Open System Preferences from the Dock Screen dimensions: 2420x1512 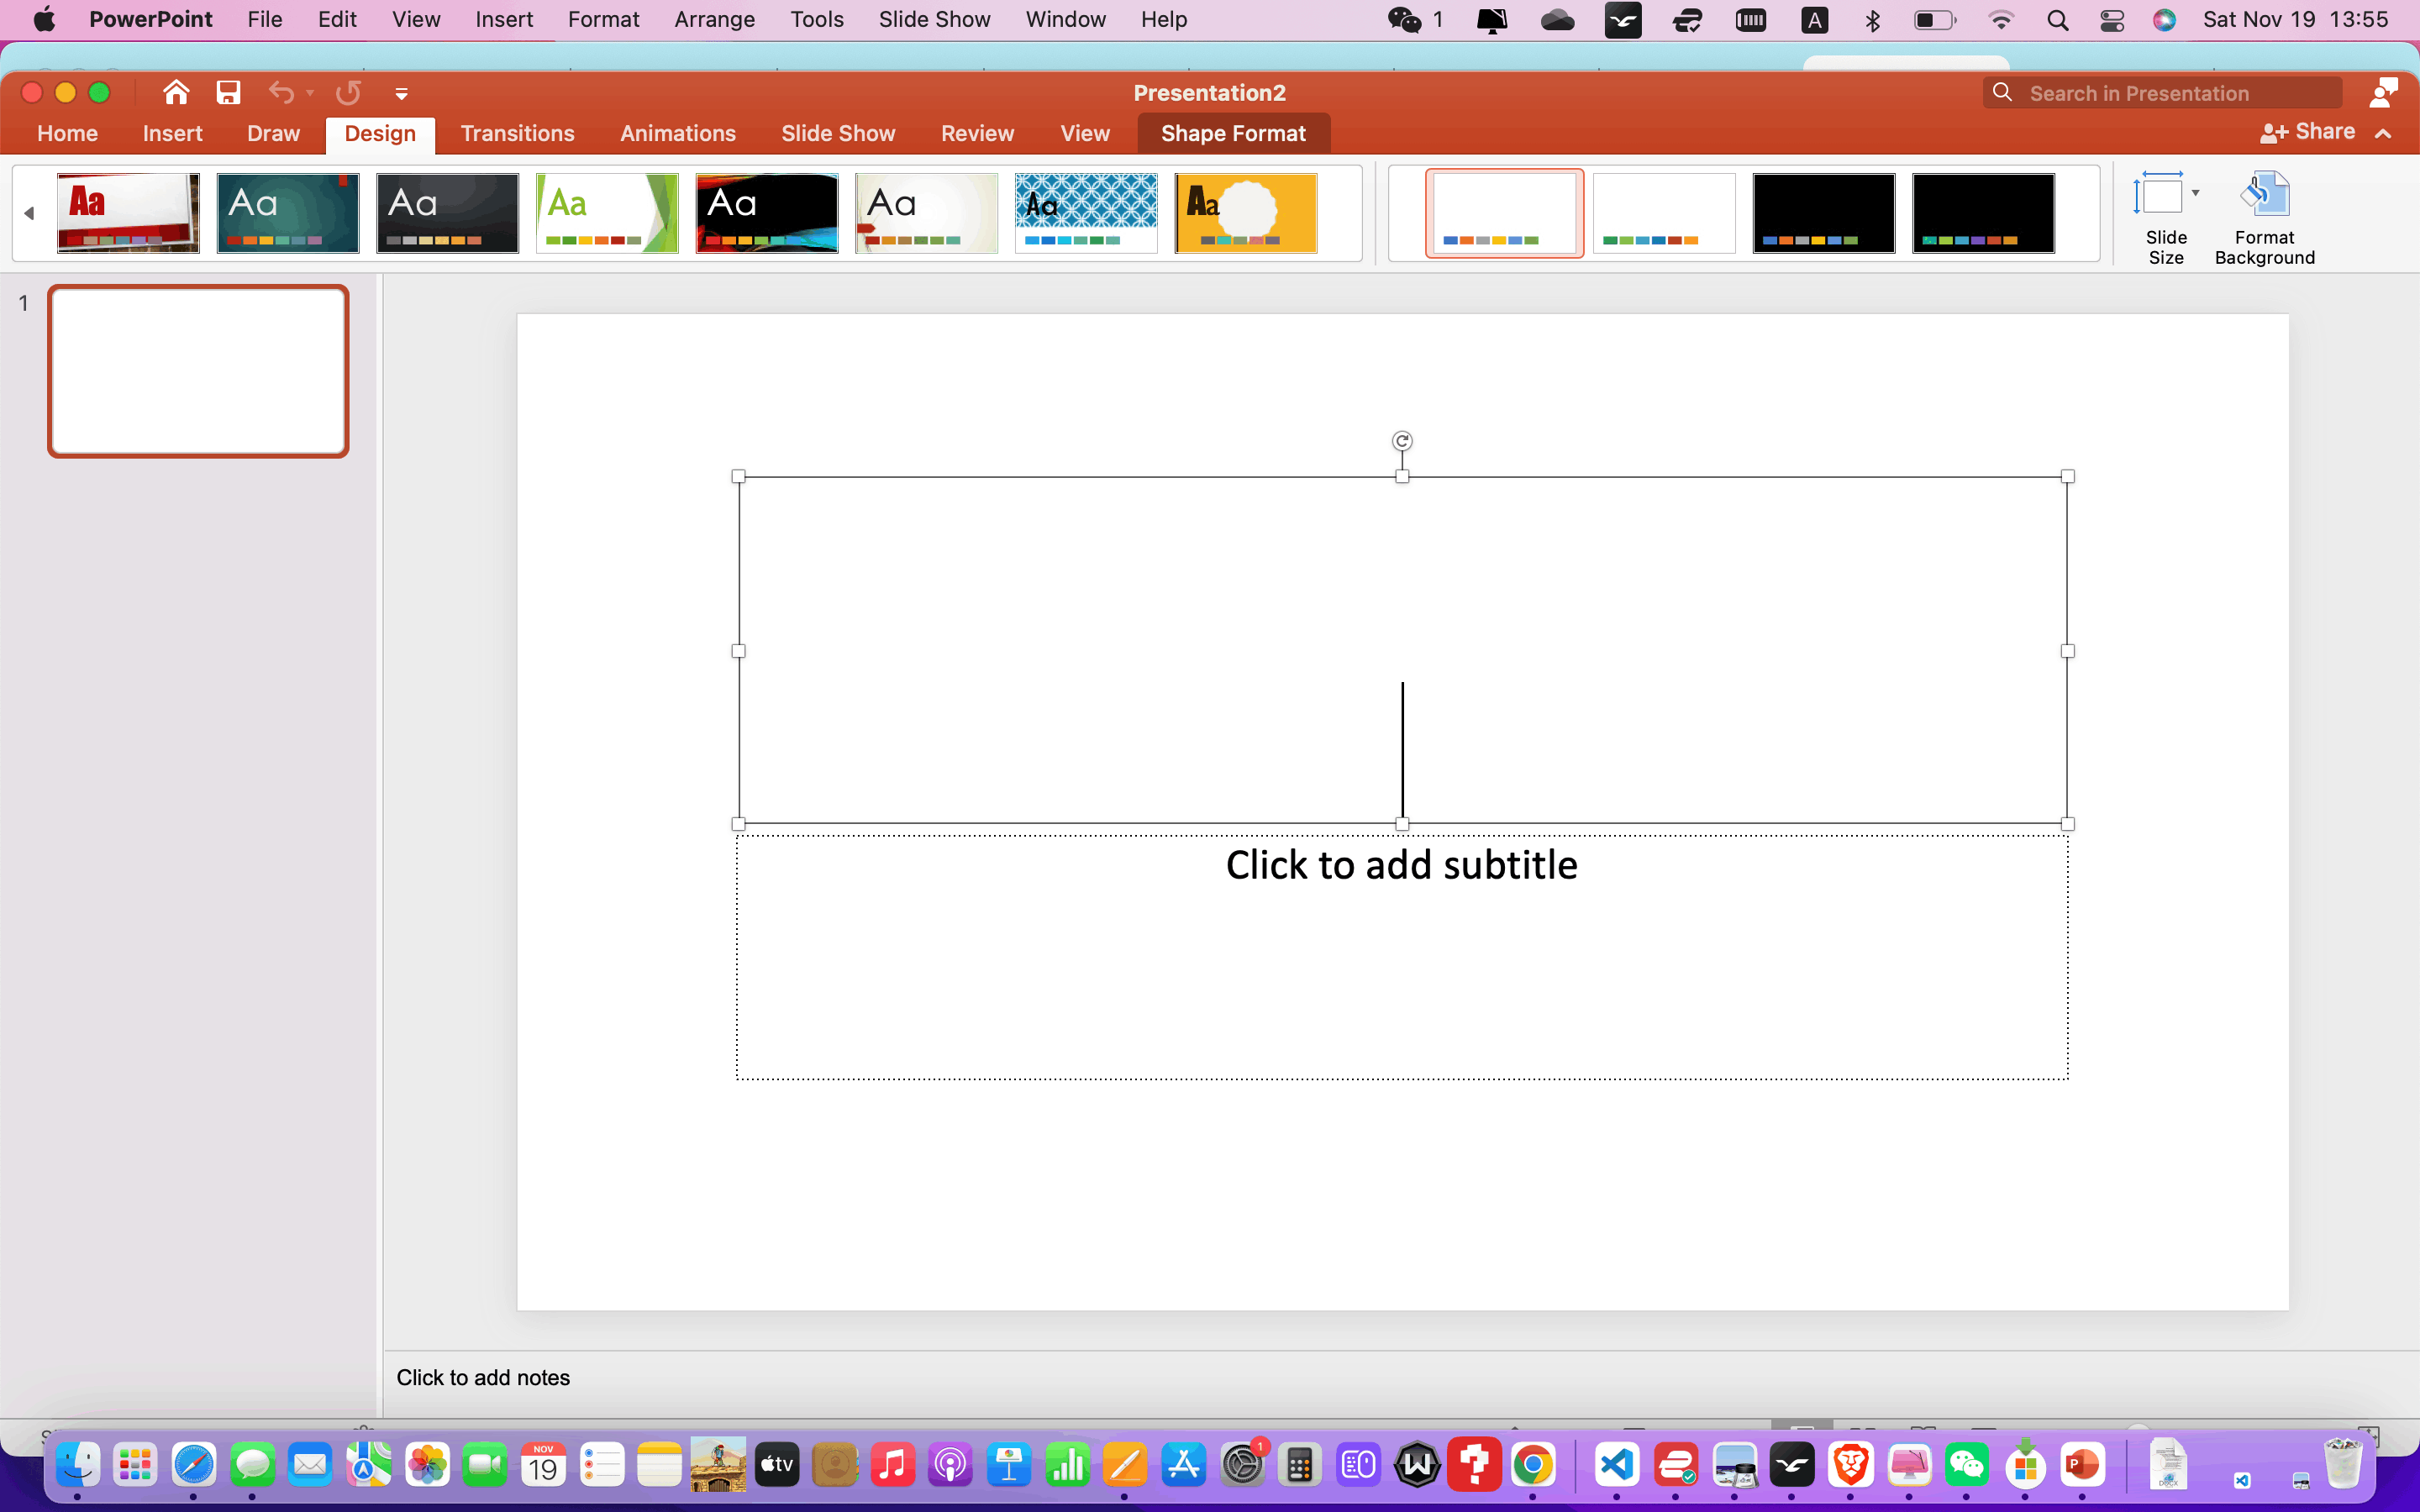tap(1242, 1466)
